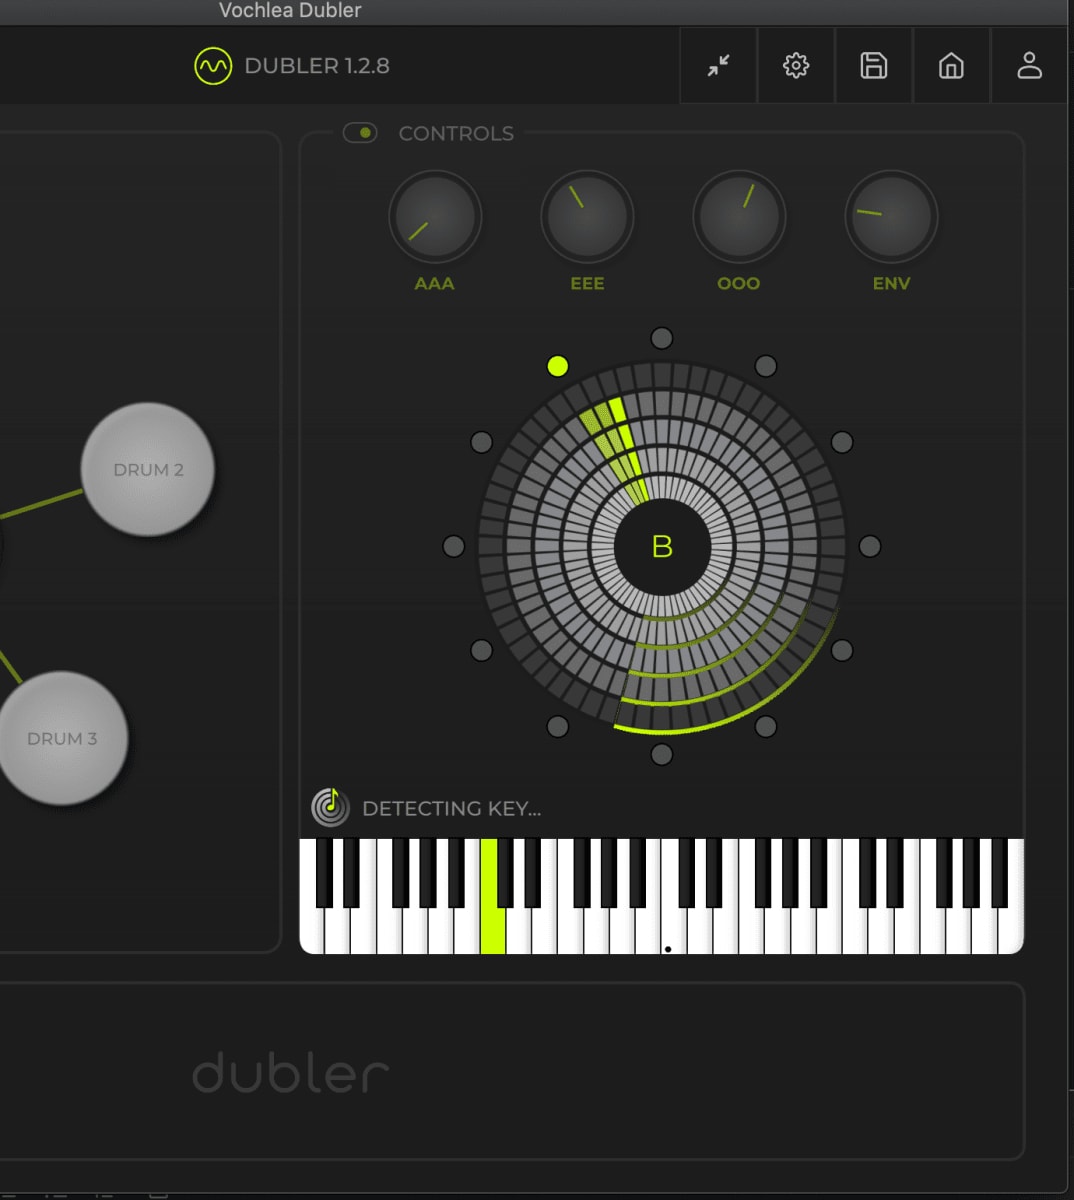Click the Vochlea Dubler window title
The height and width of the screenshot is (1200, 1074).
[290, 11]
